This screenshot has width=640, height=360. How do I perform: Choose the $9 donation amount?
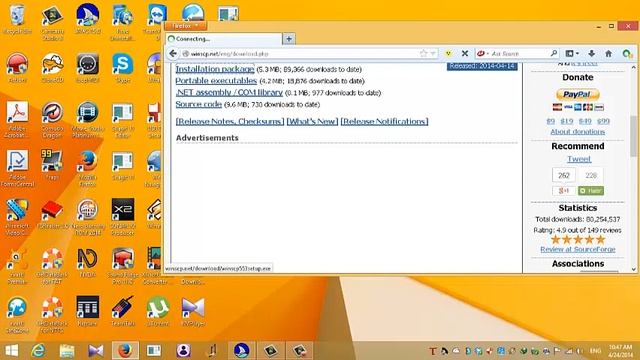point(551,121)
